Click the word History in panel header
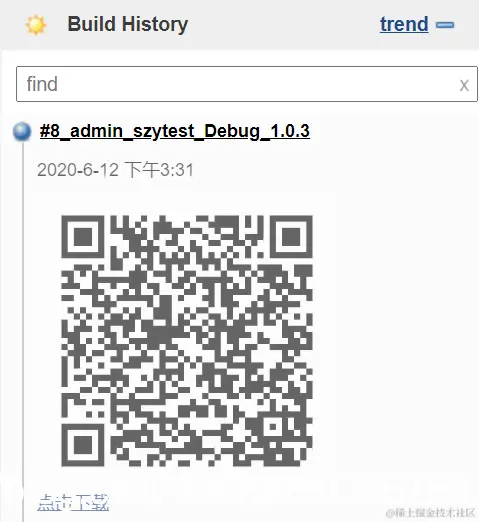Image resolution: width=479 pixels, height=522 pixels. 155,24
